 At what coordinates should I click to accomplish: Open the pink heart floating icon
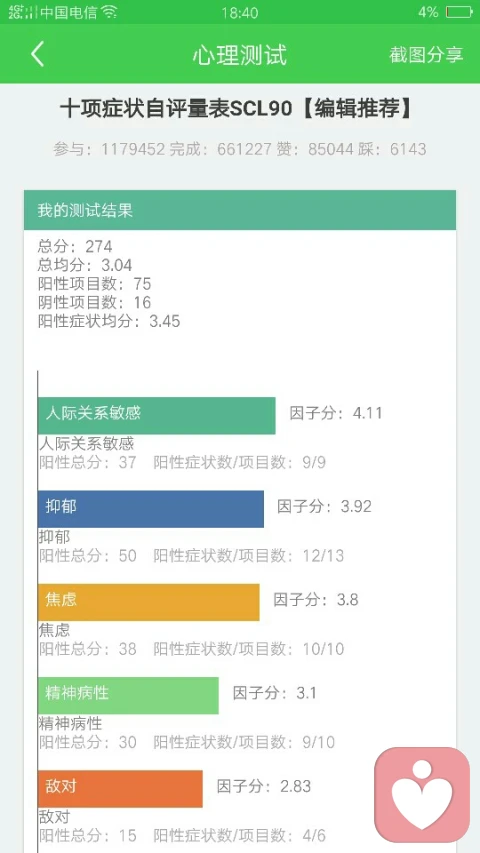(x=422, y=794)
